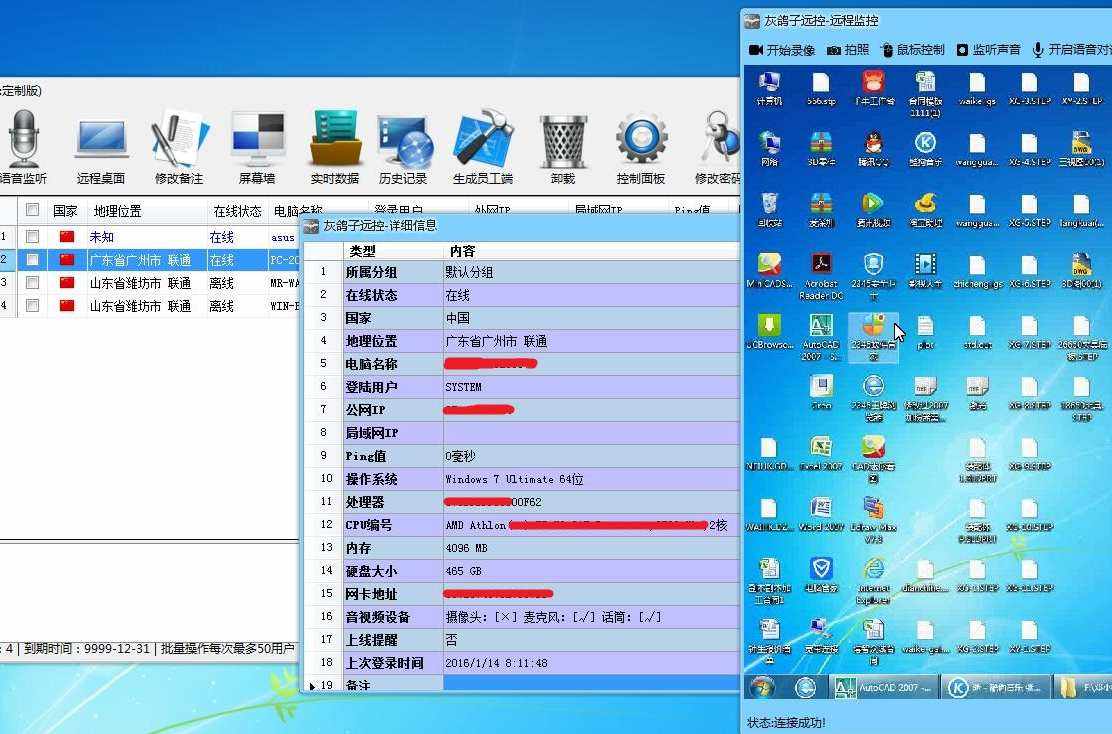The image size is (1112, 734).
Task: Select the 电脑管家 shield icon
Action: coord(821,575)
